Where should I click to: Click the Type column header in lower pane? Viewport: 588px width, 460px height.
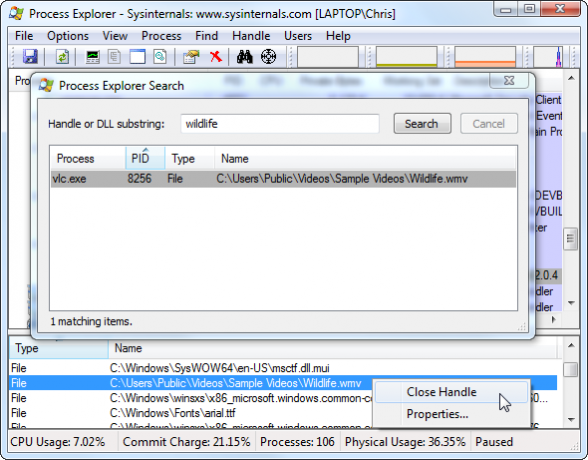[x=59, y=348]
